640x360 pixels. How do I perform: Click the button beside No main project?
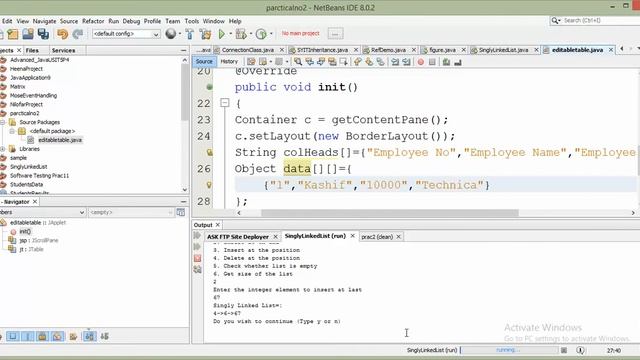pos(335,34)
